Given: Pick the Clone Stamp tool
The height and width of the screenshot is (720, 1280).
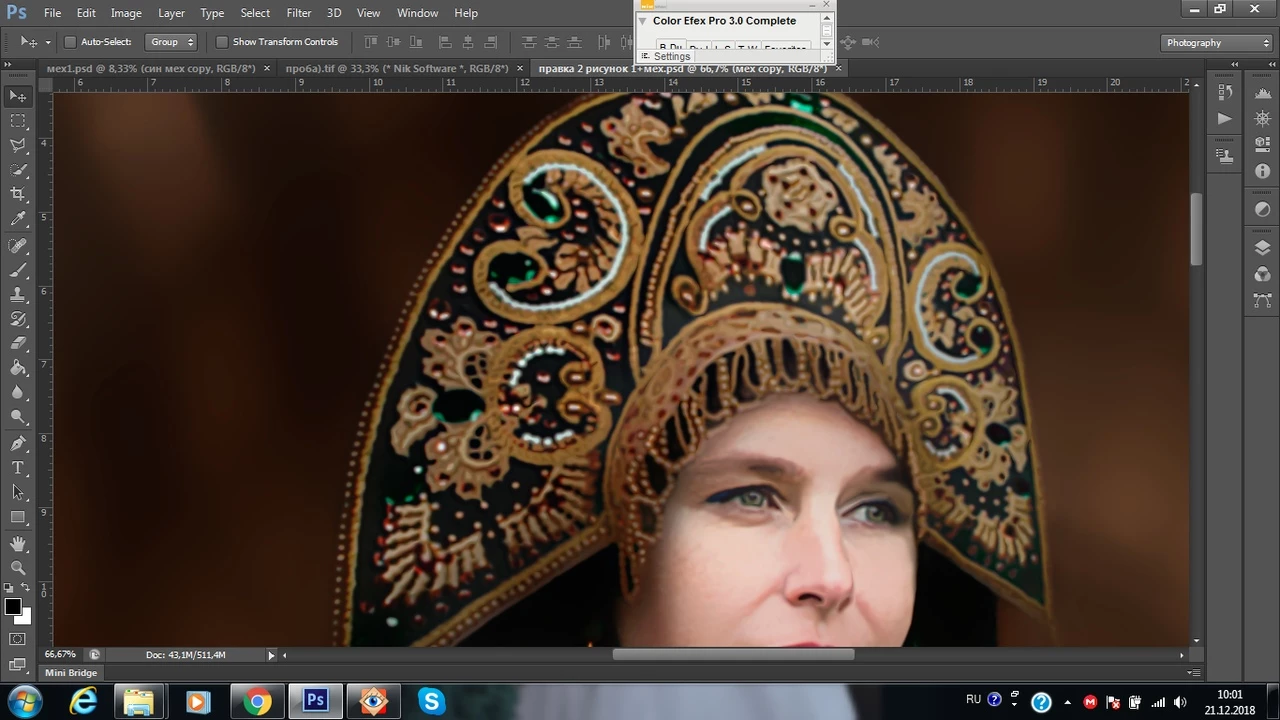Looking at the screenshot, I should [18, 295].
